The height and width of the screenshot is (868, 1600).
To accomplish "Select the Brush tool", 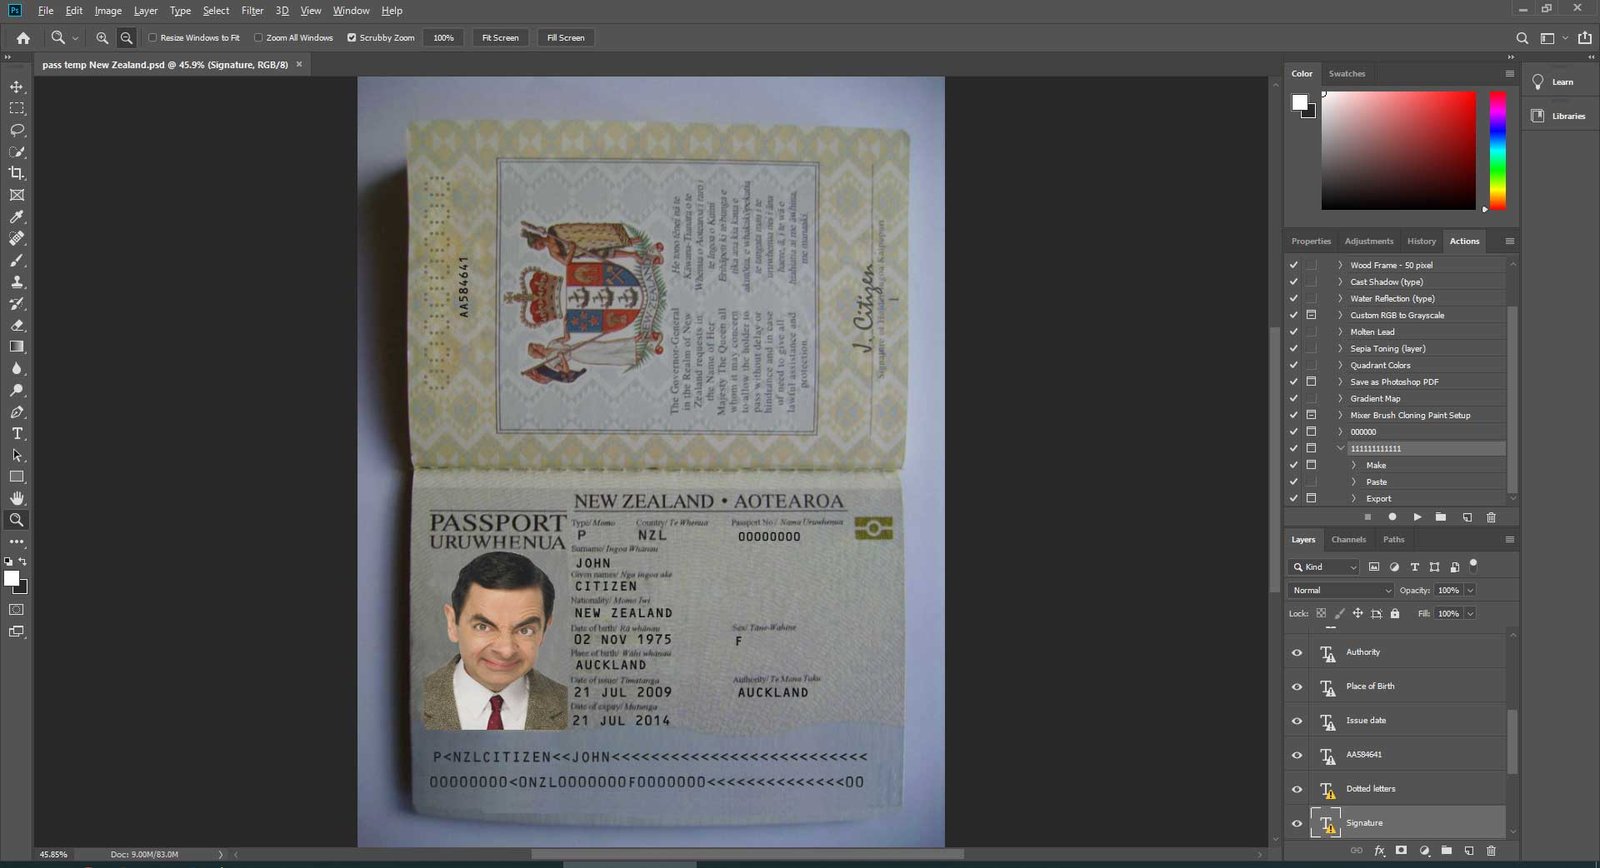I will tap(17, 260).
